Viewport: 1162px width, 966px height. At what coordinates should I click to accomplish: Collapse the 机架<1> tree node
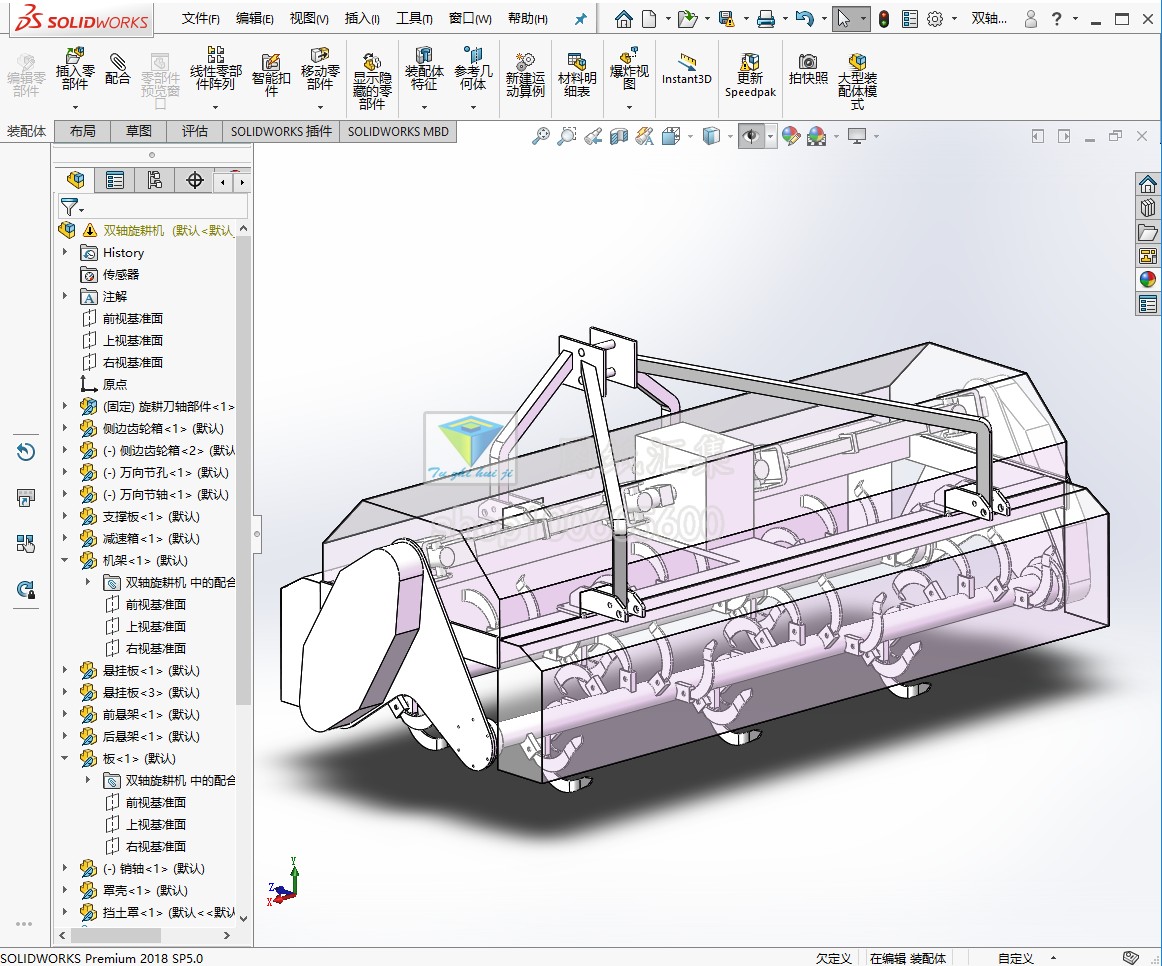65,560
